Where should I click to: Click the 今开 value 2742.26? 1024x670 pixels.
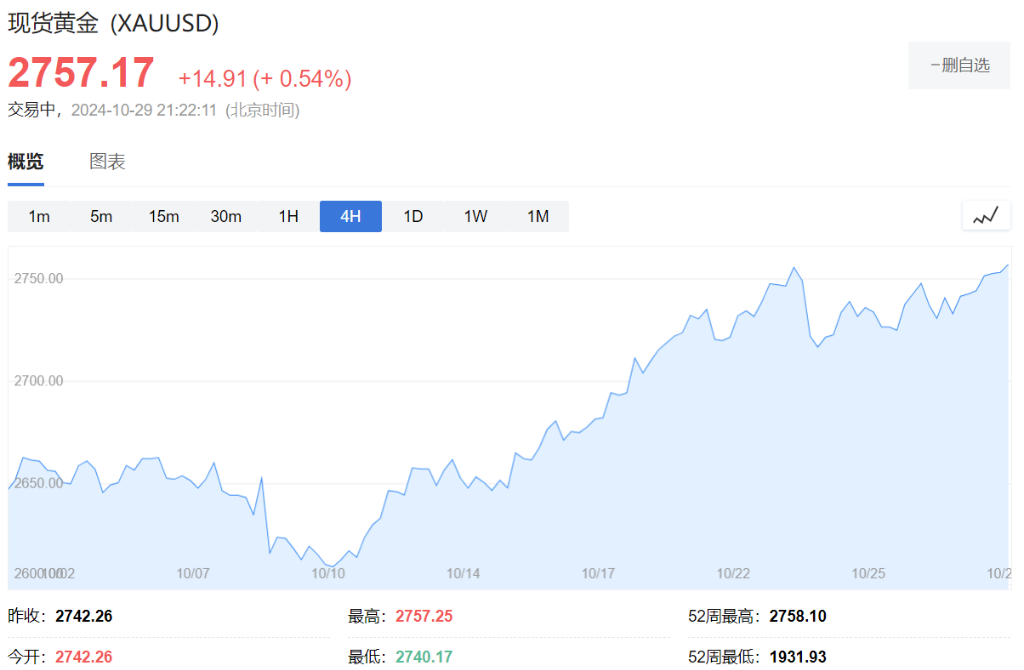[84, 657]
